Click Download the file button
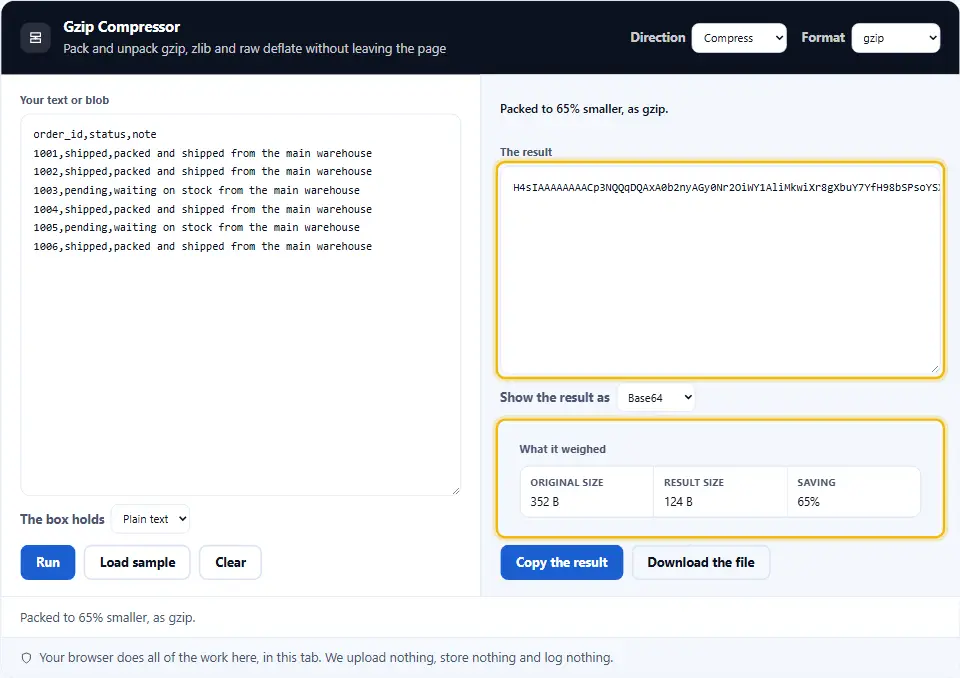This screenshot has height=678, width=960. pos(701,562)
